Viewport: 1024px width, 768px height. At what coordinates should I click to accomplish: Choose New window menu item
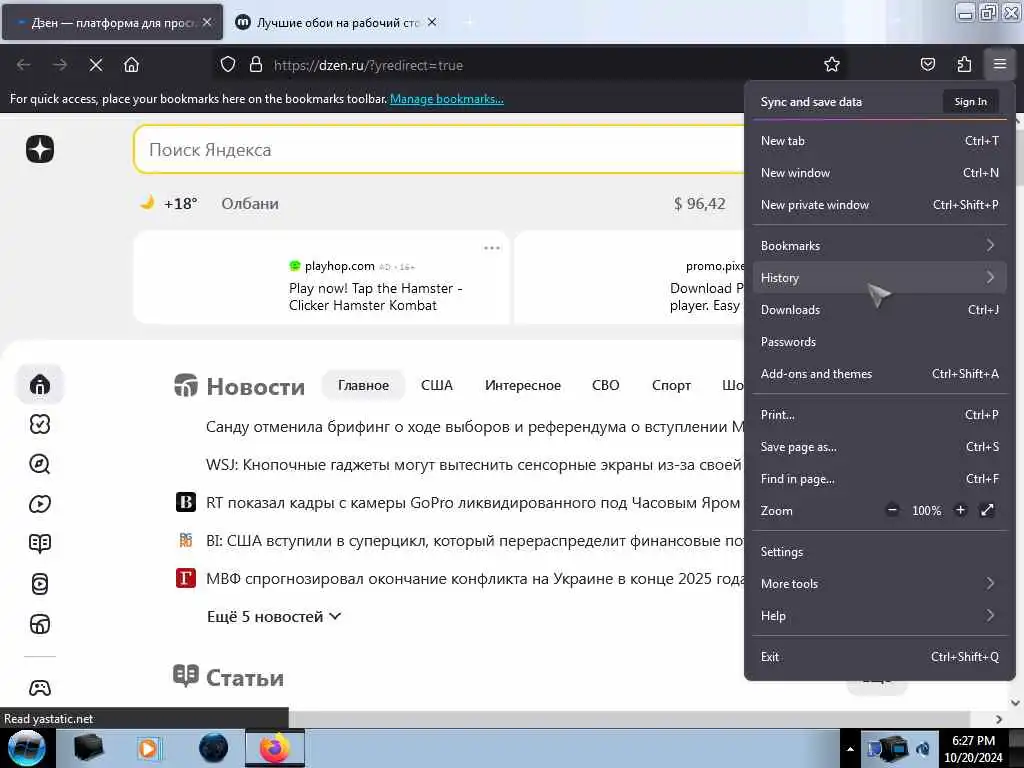point(879,172)
